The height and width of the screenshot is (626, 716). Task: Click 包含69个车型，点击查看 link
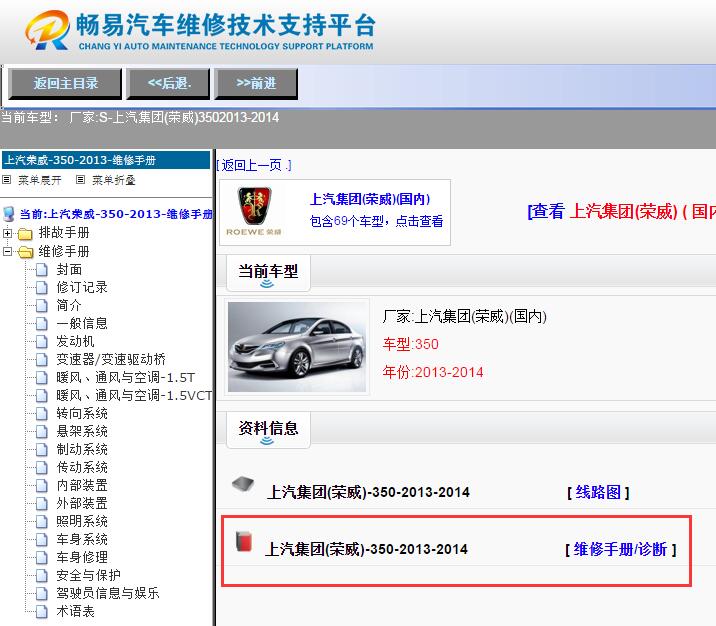[376, 221]
